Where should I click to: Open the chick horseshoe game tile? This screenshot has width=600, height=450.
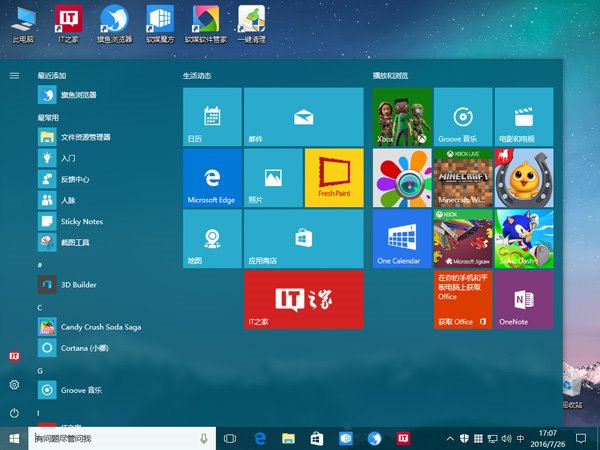click(524, 178)
